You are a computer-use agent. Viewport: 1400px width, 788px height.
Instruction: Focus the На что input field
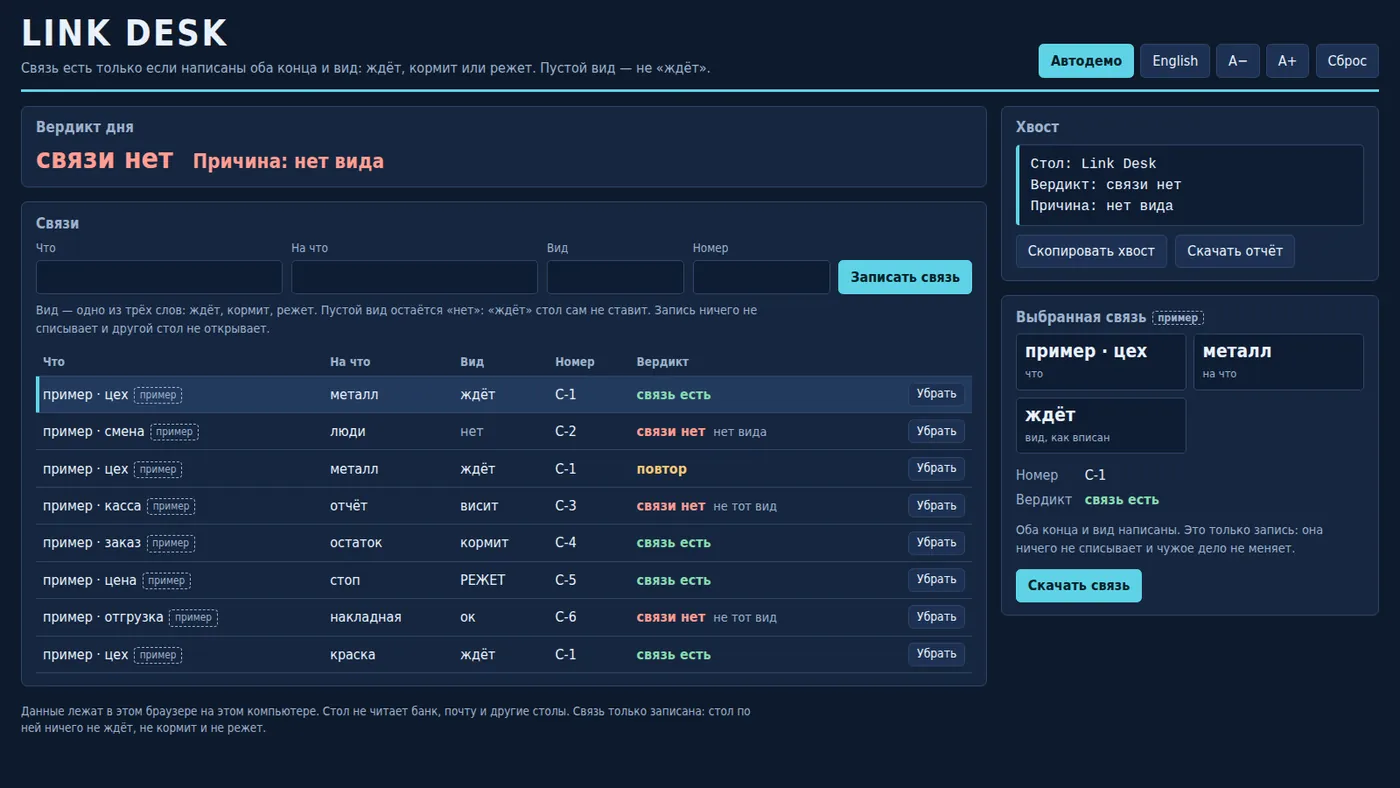tap(414, 277)
